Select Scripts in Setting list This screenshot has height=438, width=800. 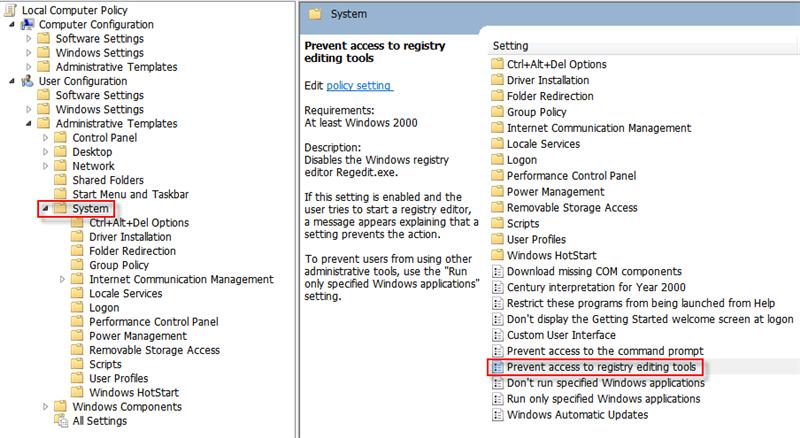click(523, 223)
